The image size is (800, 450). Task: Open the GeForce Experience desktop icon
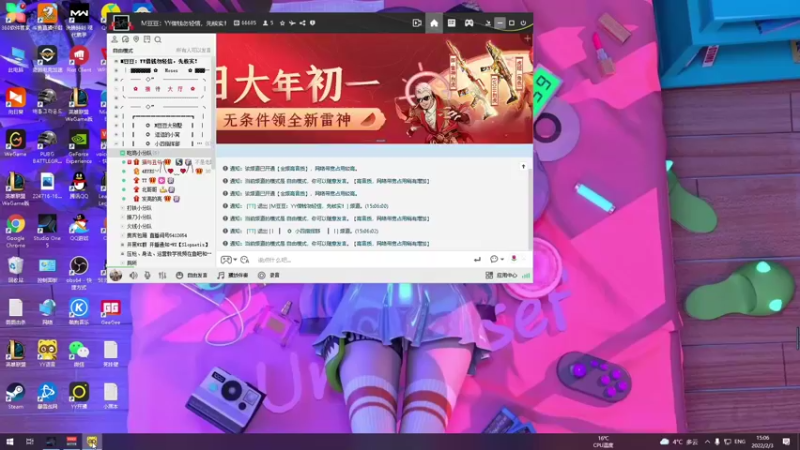[79, 145]
